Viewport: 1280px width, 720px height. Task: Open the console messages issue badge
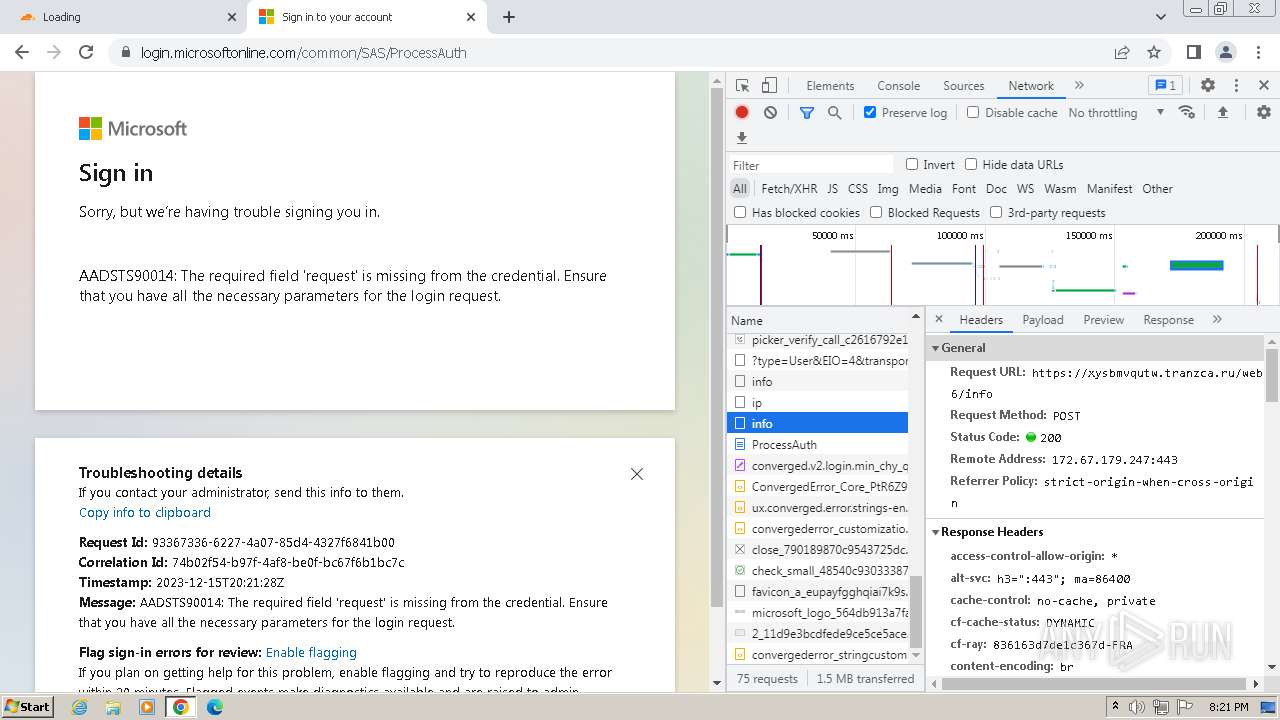1164,86
